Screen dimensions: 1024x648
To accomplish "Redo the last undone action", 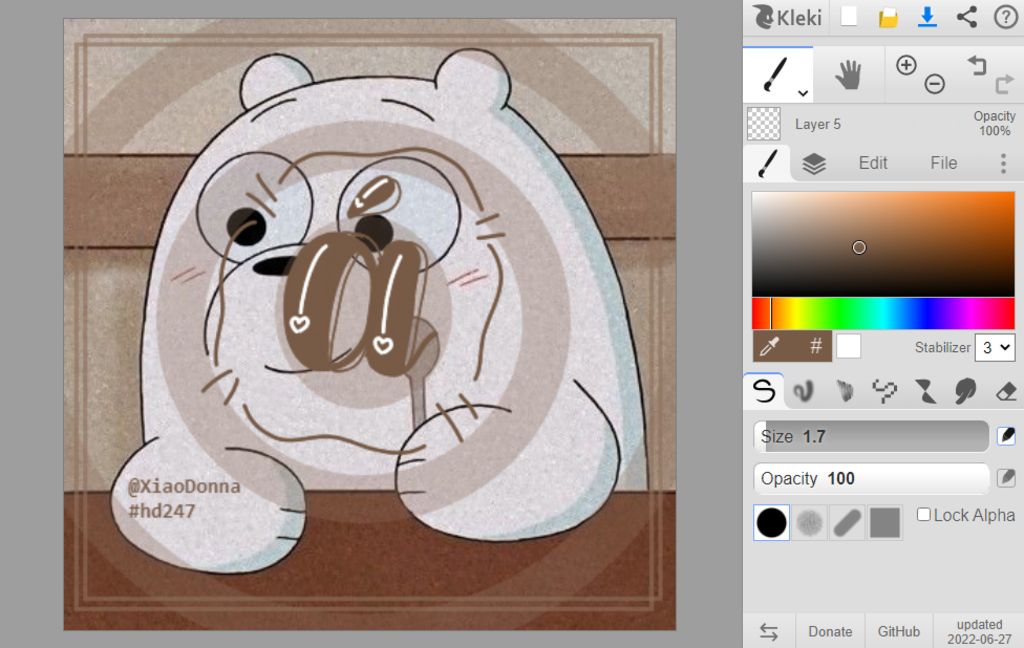I will (1004, 84).
